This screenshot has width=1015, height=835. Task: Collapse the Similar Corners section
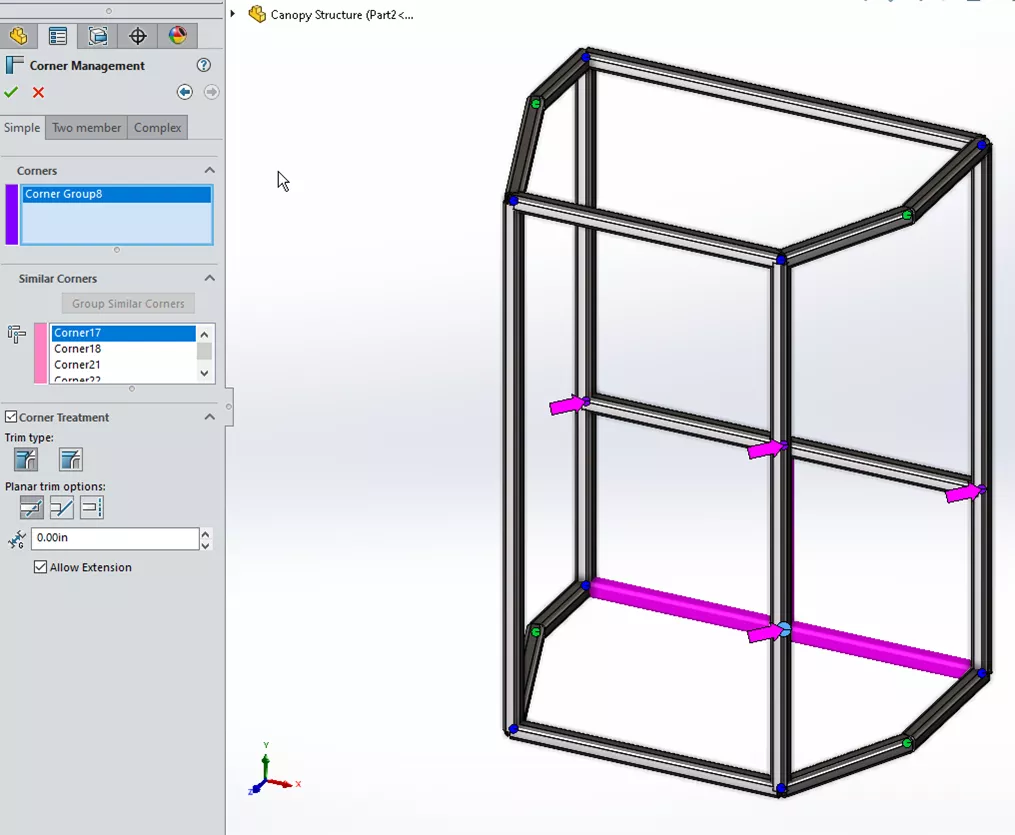(x=210, y=279)
